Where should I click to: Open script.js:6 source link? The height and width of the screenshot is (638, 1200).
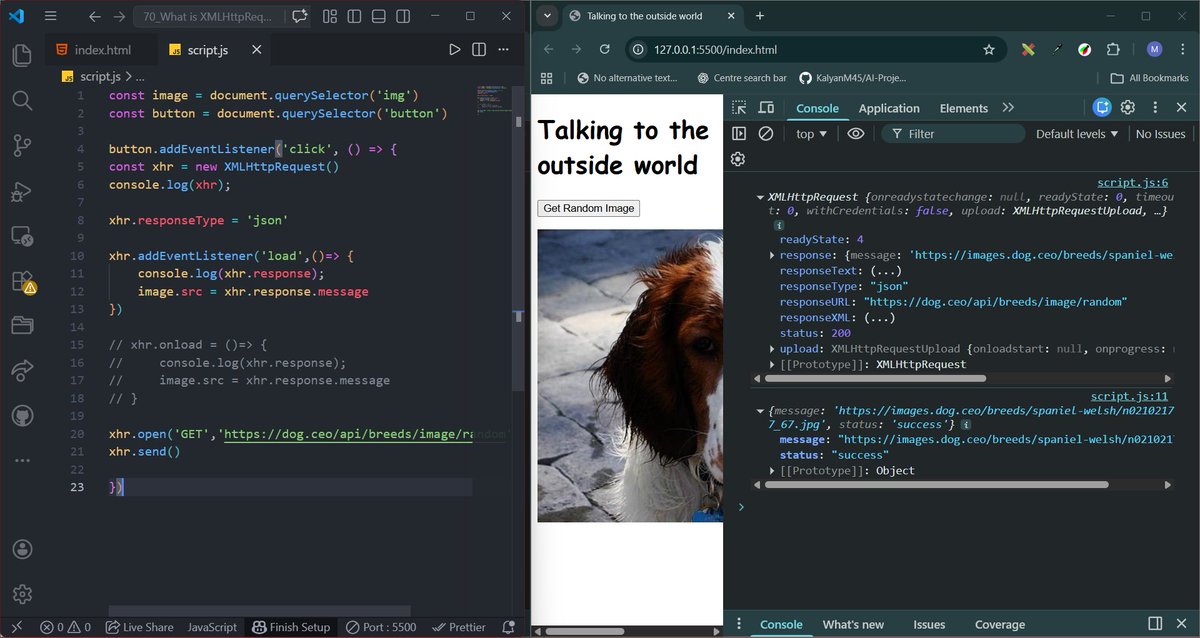click(1132, 182)
